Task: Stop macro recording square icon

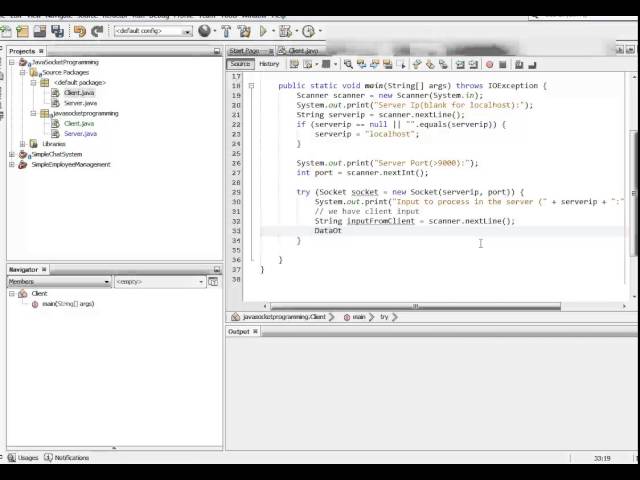Action: point(503,64)
